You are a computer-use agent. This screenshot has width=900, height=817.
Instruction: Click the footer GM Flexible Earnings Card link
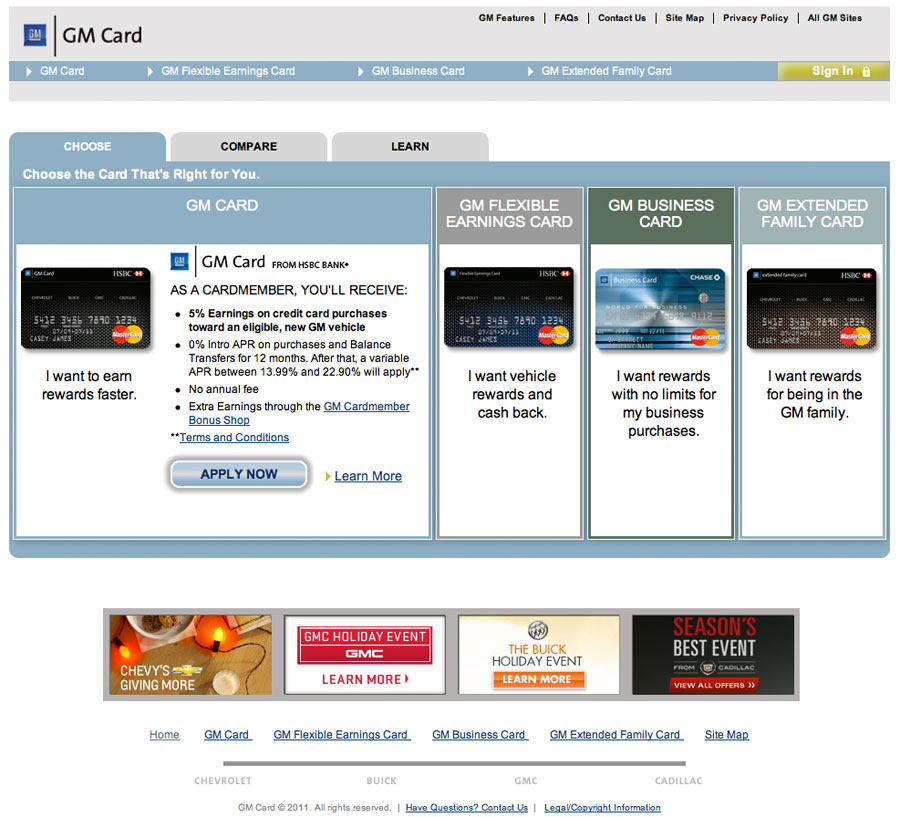(341, 735)
